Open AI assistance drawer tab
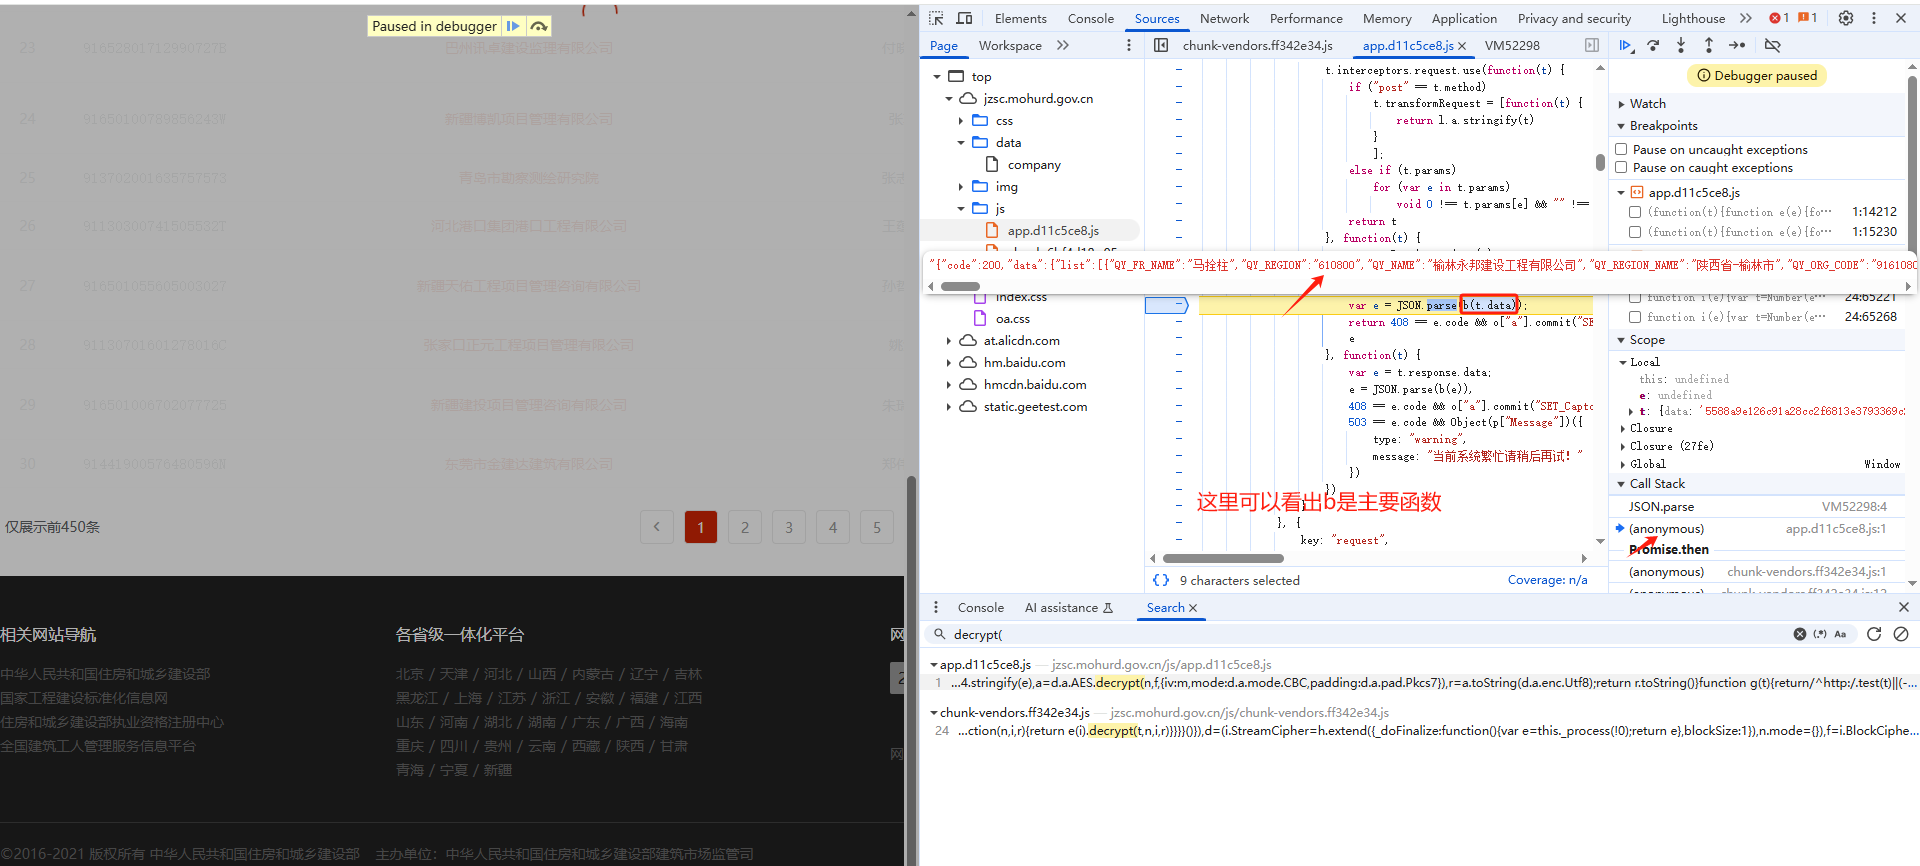The height and width of the screenshot is (866, 1920). 1068,607
